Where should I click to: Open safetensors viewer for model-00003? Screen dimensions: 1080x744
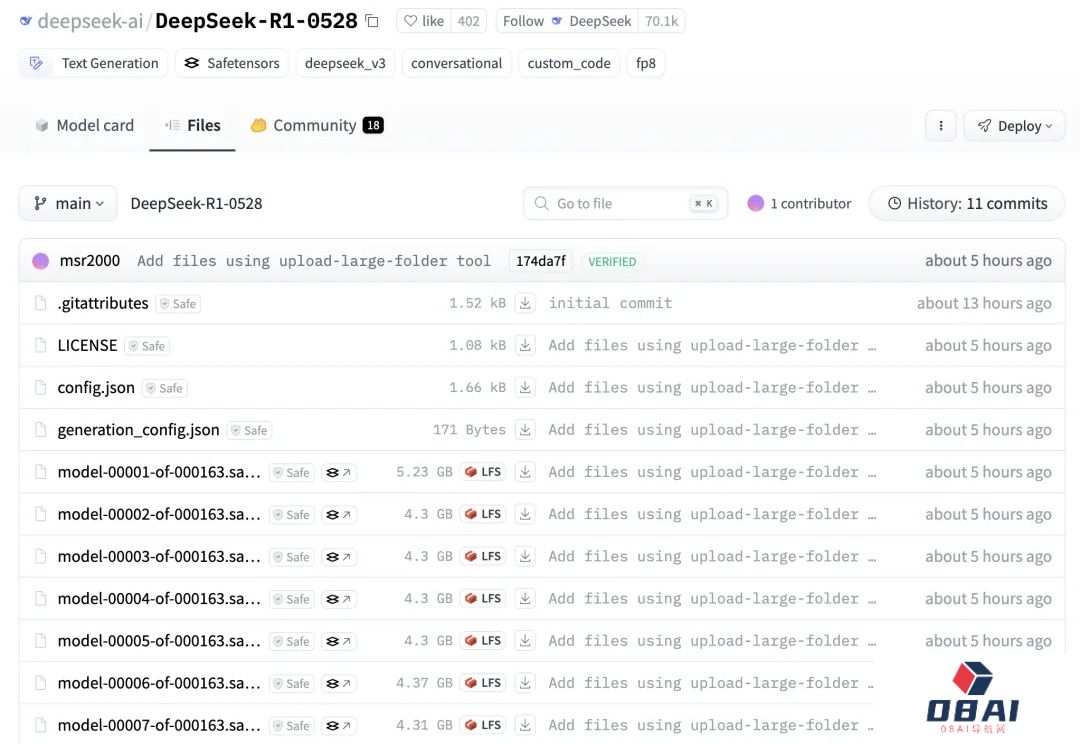(x=339, y=557)
